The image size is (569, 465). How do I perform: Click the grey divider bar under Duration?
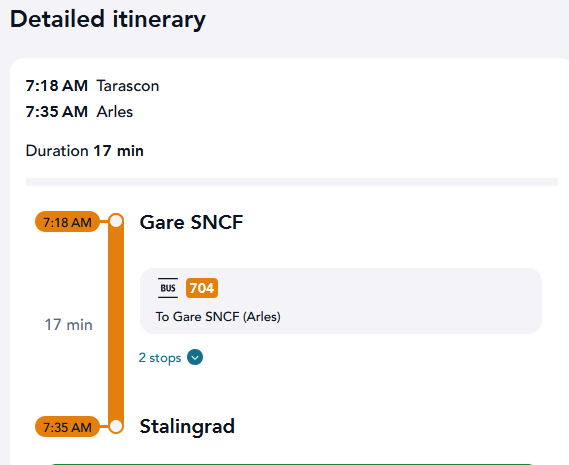pyautogui.click(x=292, y=182)
